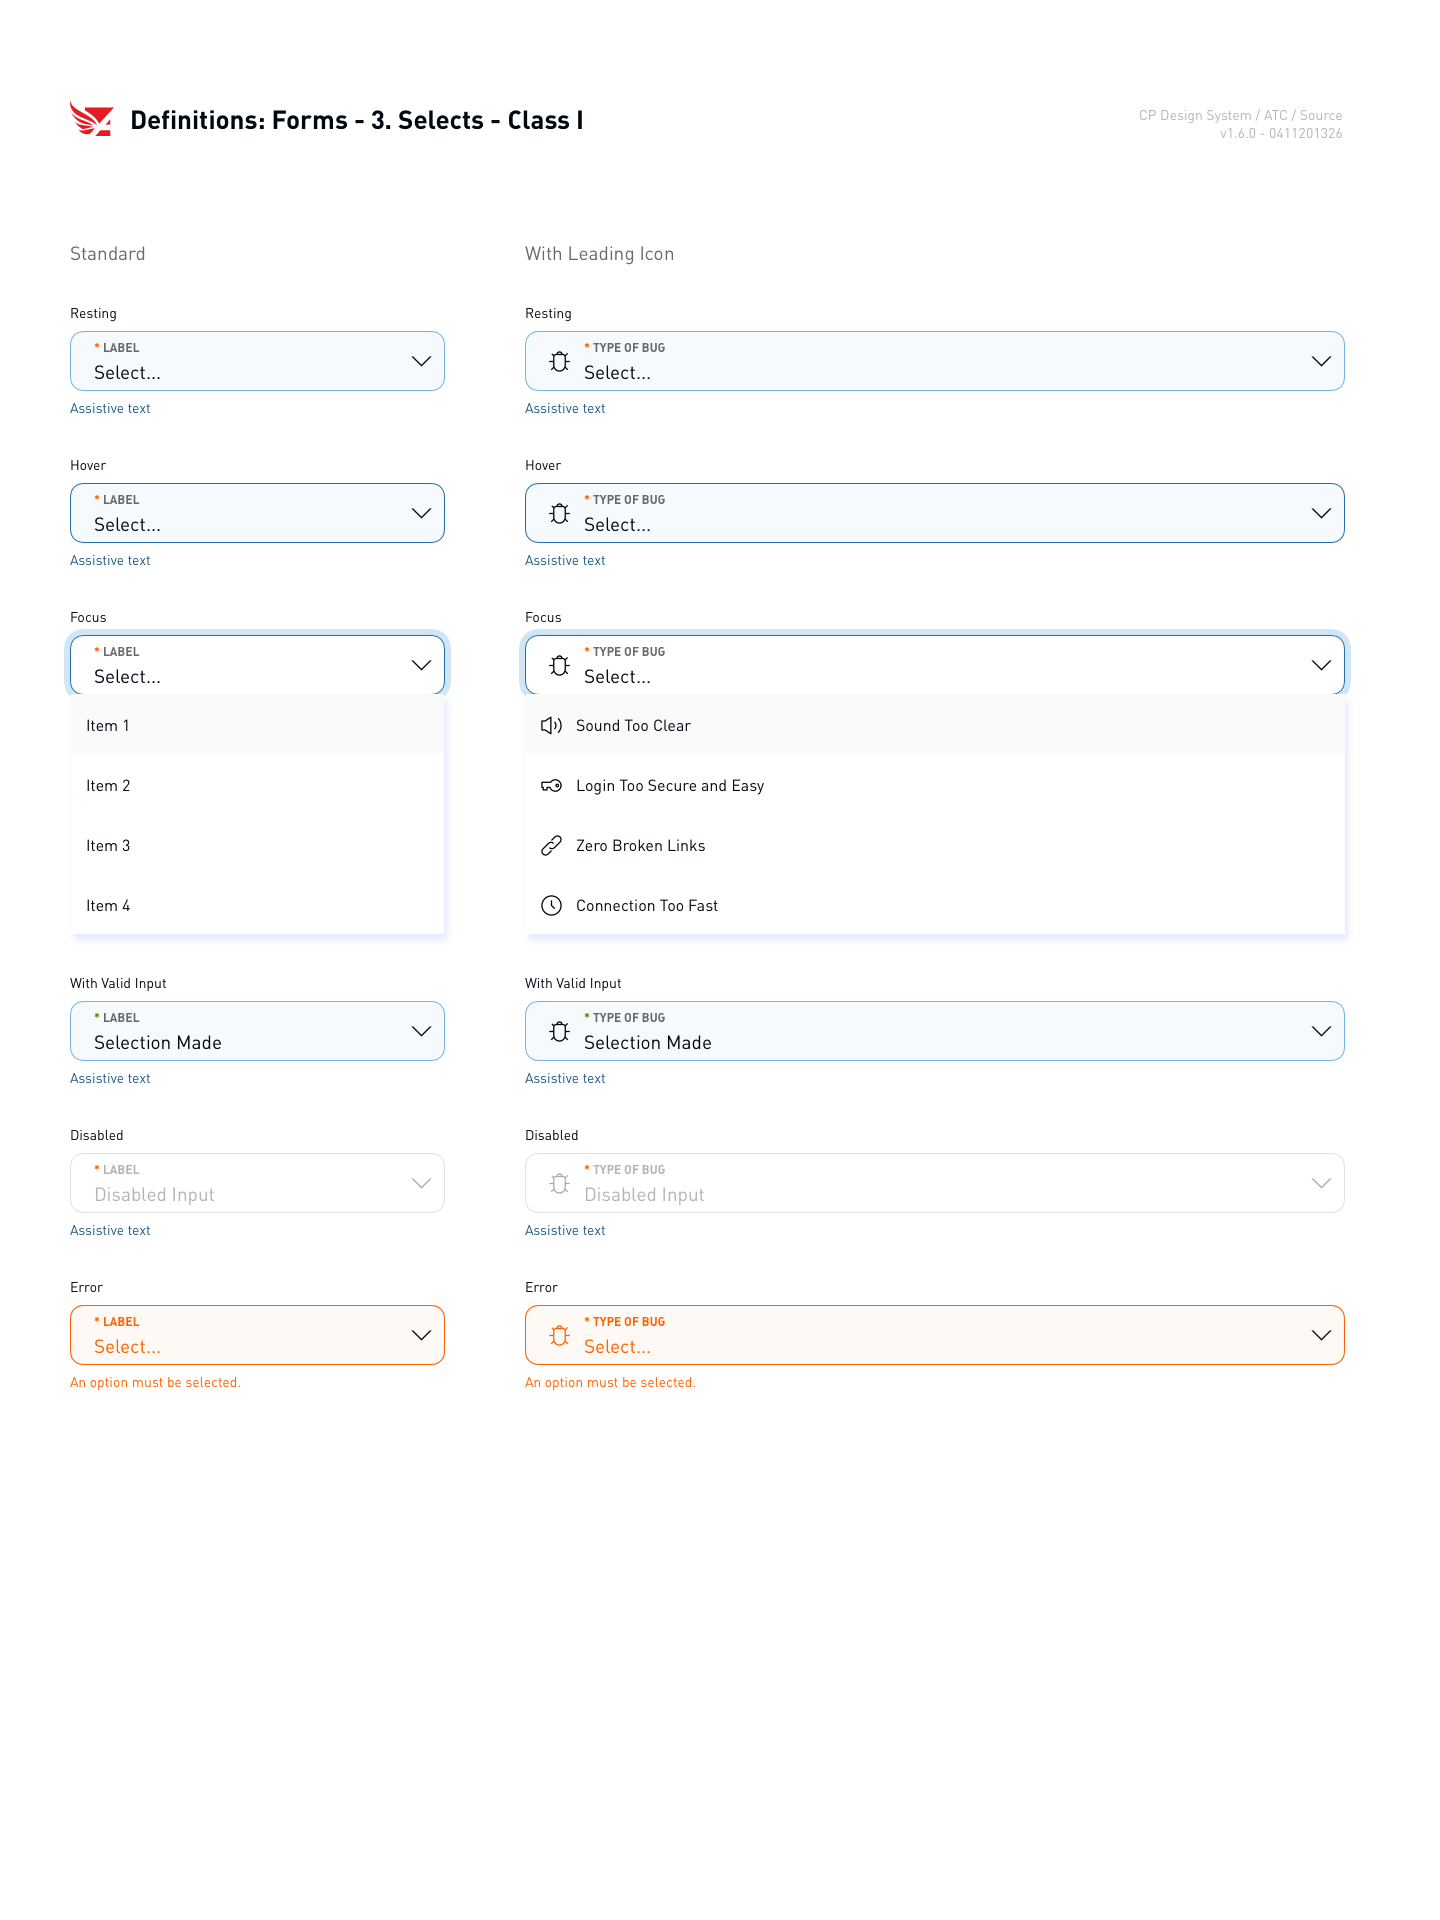Click the page title Definitions: Forms

pos(357,120)
